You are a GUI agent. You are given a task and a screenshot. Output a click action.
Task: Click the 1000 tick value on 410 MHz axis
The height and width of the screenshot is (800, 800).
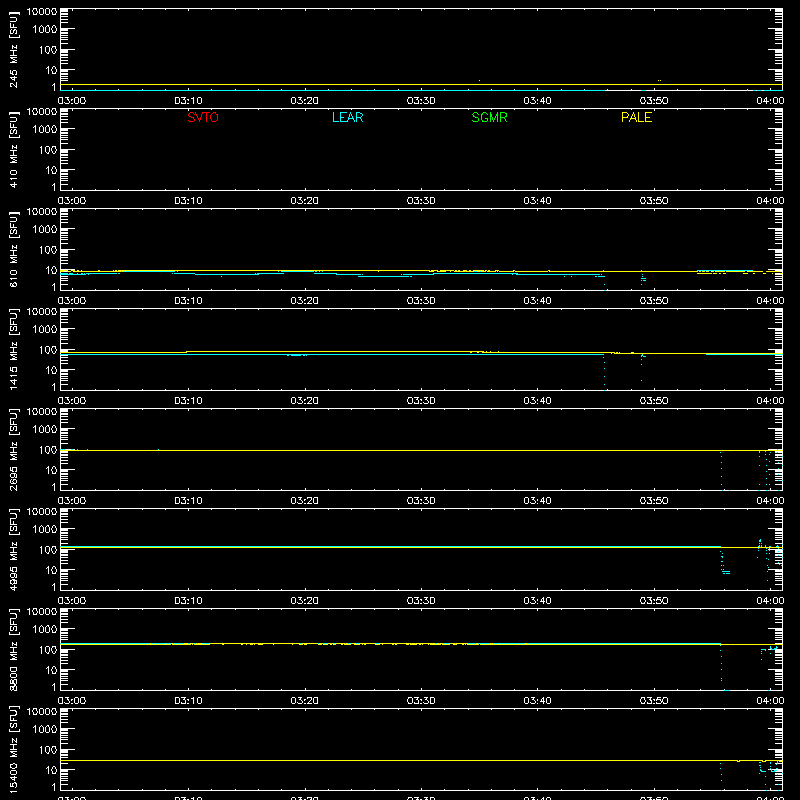pos(45,129)
